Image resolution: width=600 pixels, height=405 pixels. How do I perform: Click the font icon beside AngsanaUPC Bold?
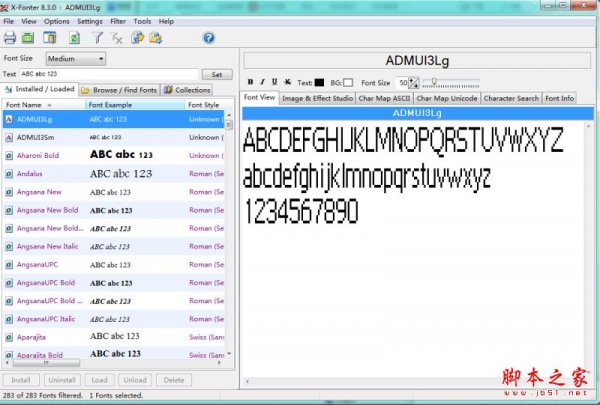[9, 283]
